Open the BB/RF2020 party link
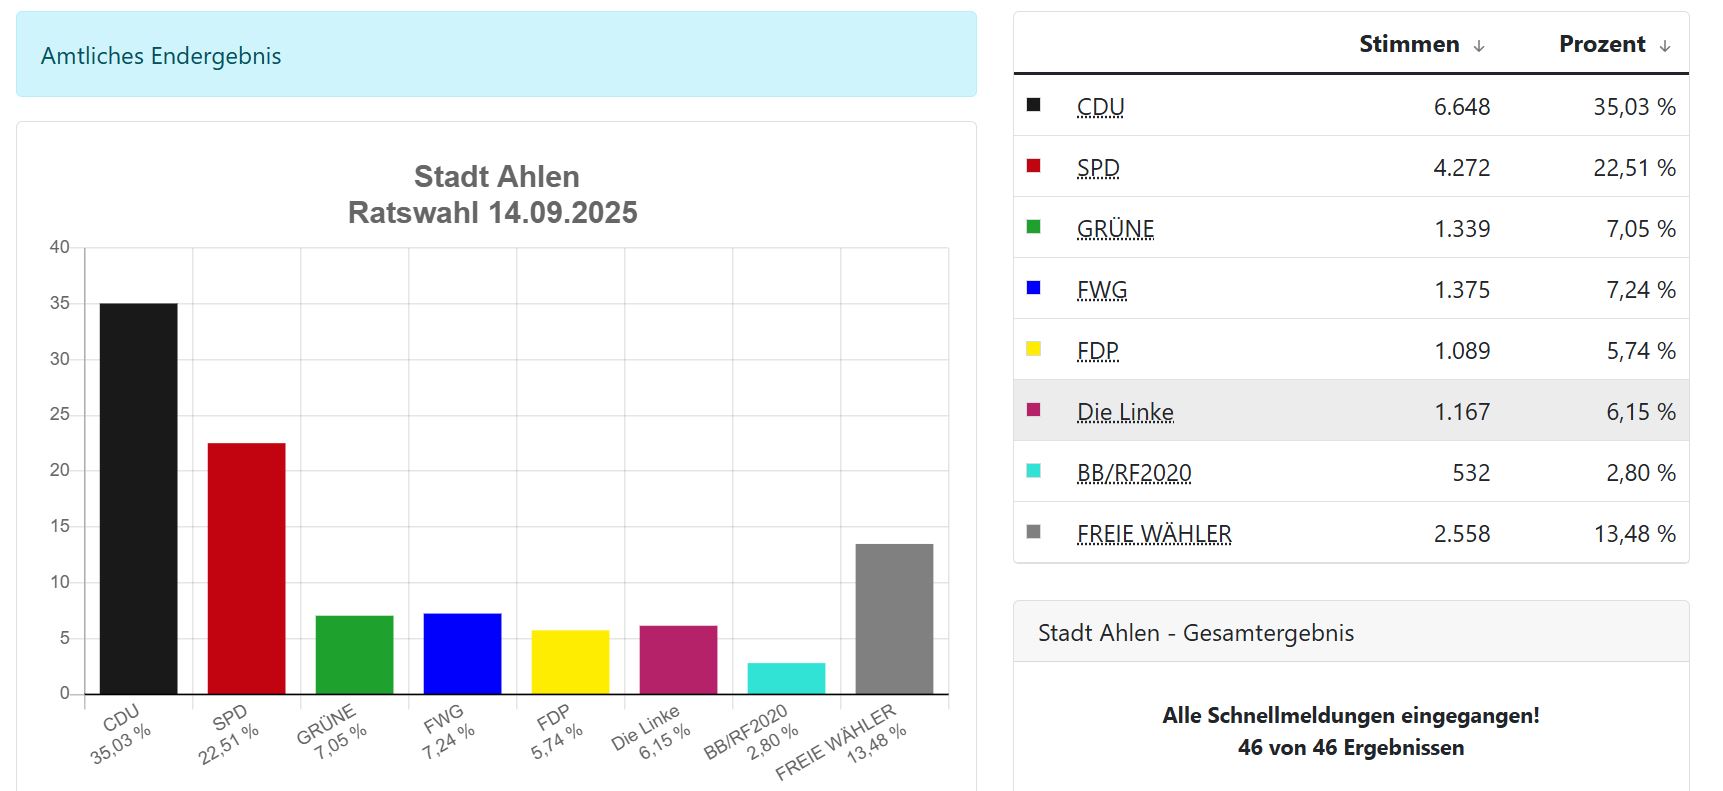This screenshot has height=791, width=1723. 1134,473
